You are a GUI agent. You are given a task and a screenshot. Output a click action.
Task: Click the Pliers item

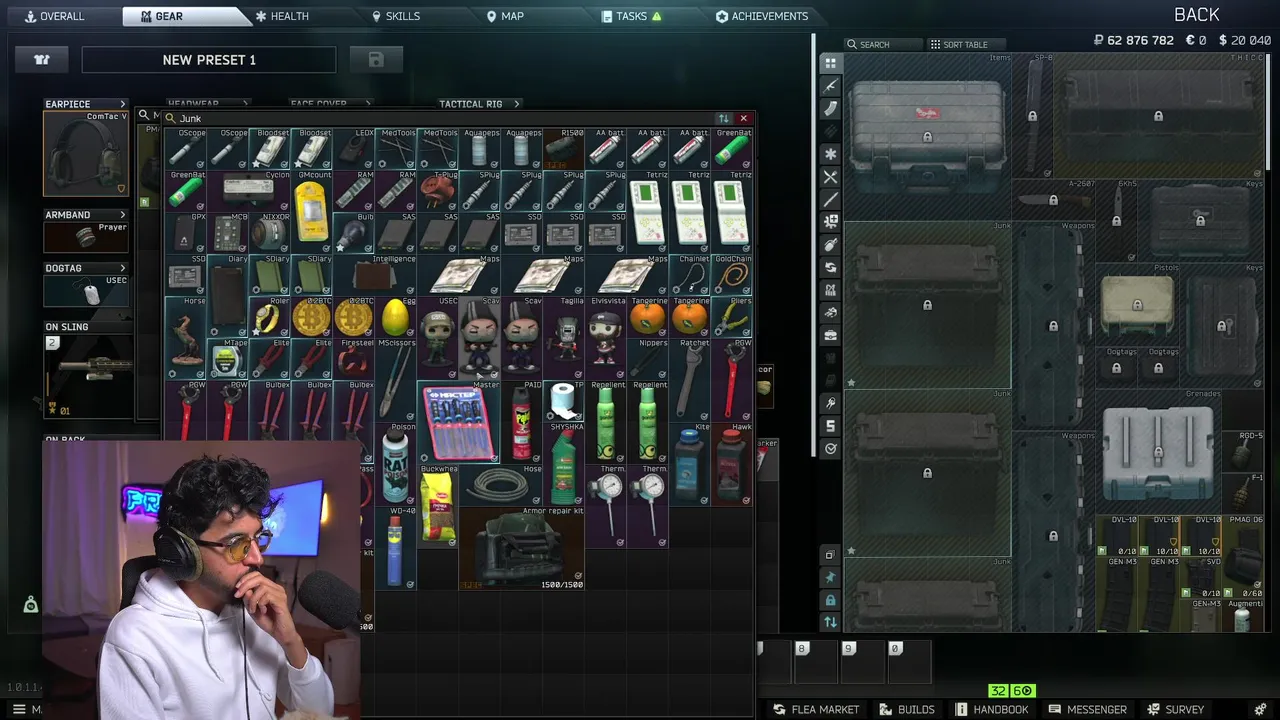pyautogui.click(x=731, y=317)
